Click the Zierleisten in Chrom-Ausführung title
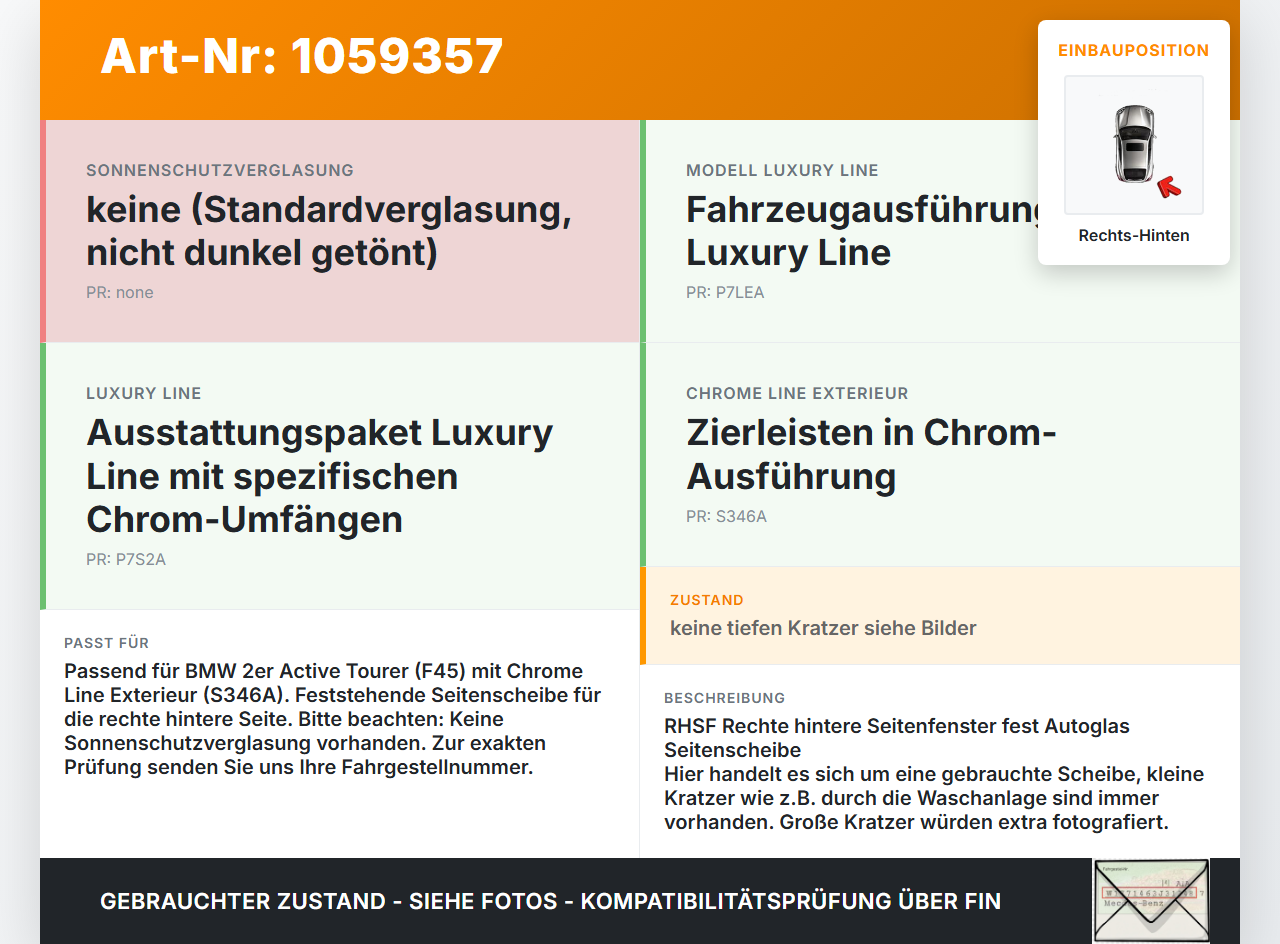Viewport: 1280px width, 944px height. pyautogui.click(x=871, y=454)
